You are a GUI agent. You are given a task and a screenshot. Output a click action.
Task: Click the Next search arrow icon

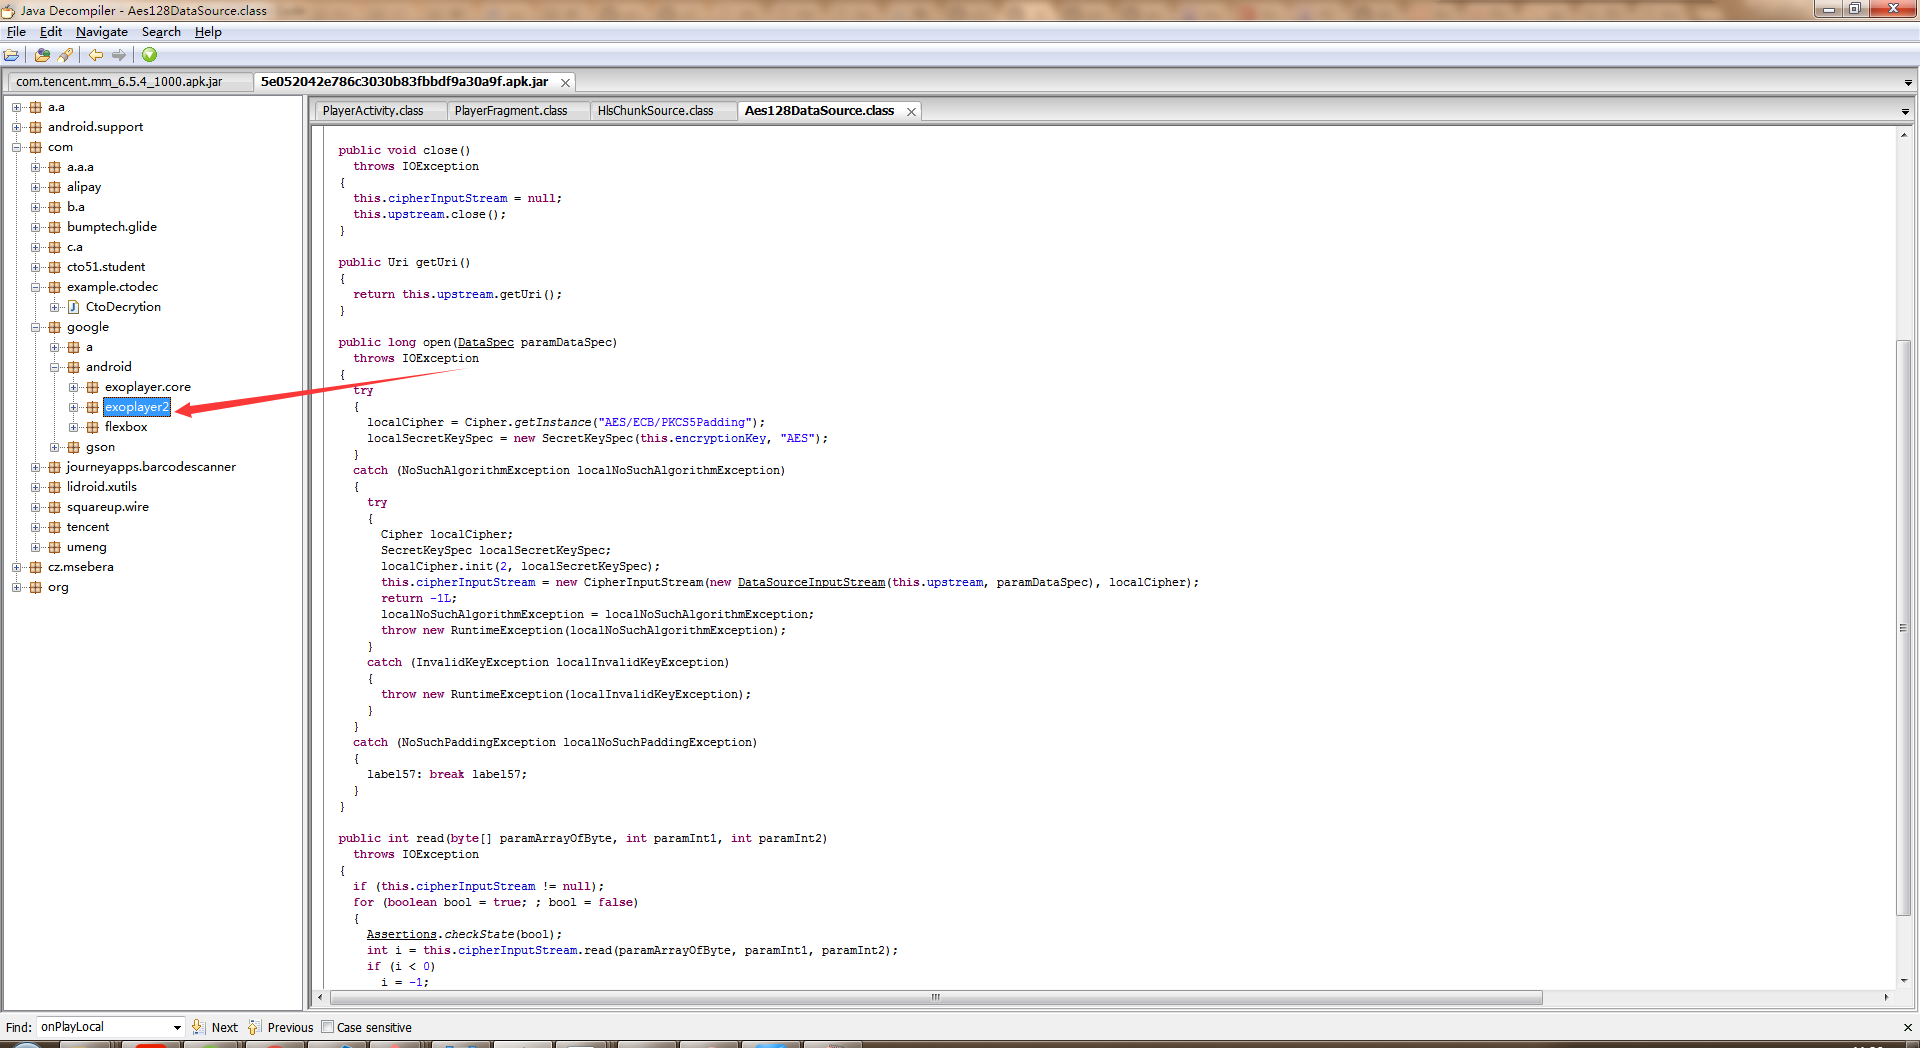click(198, 1027)
